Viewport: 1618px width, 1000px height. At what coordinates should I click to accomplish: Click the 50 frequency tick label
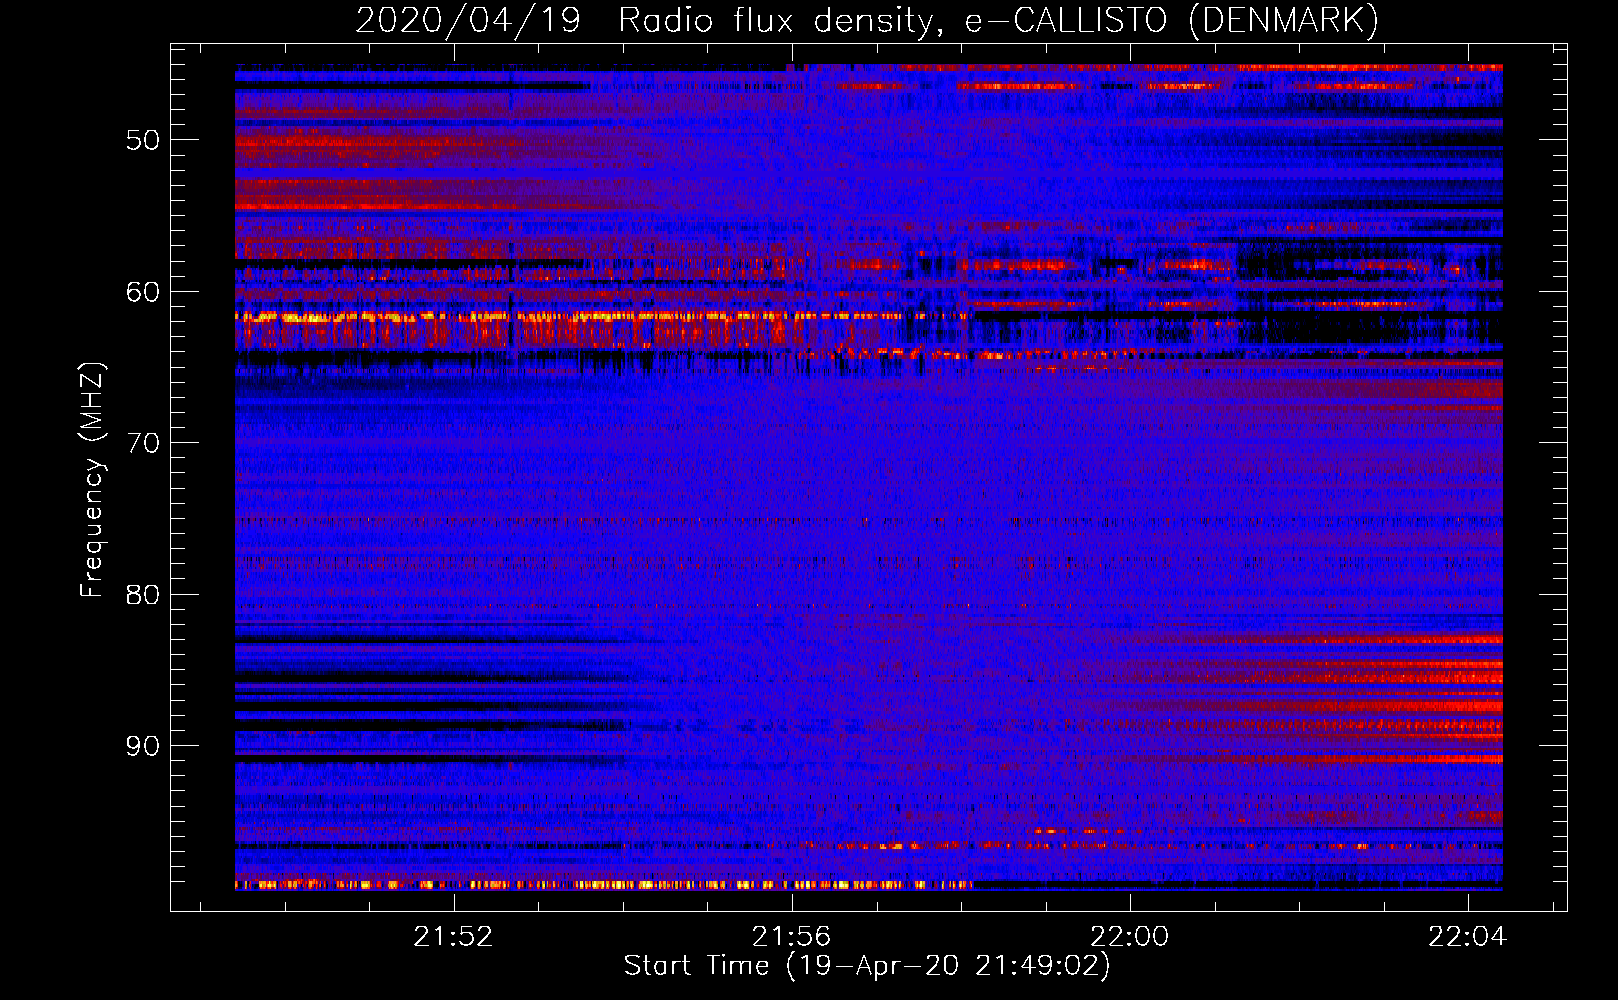click(142, 140)
